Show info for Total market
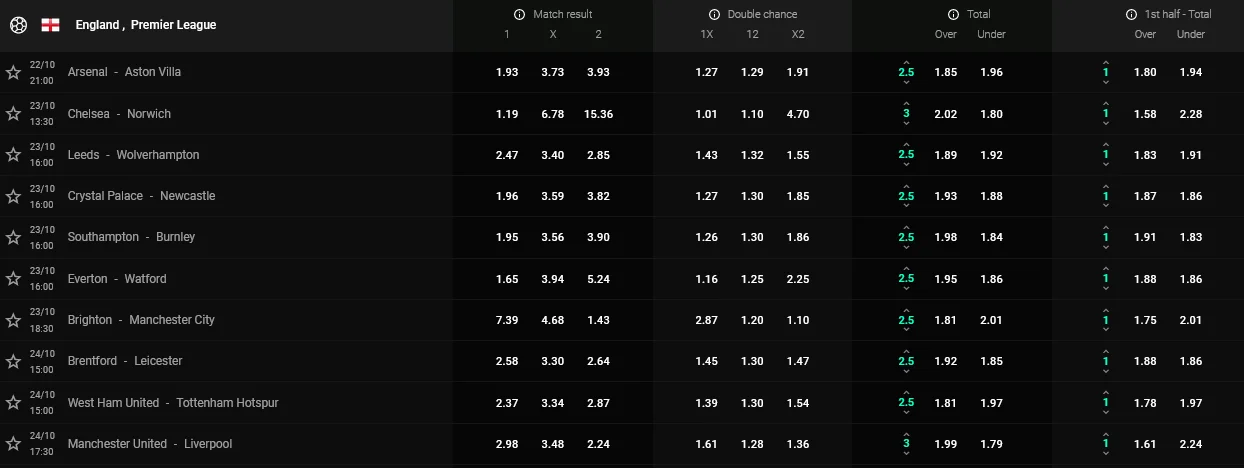Viewport: 1244px width, 468px height. point(954,15)
